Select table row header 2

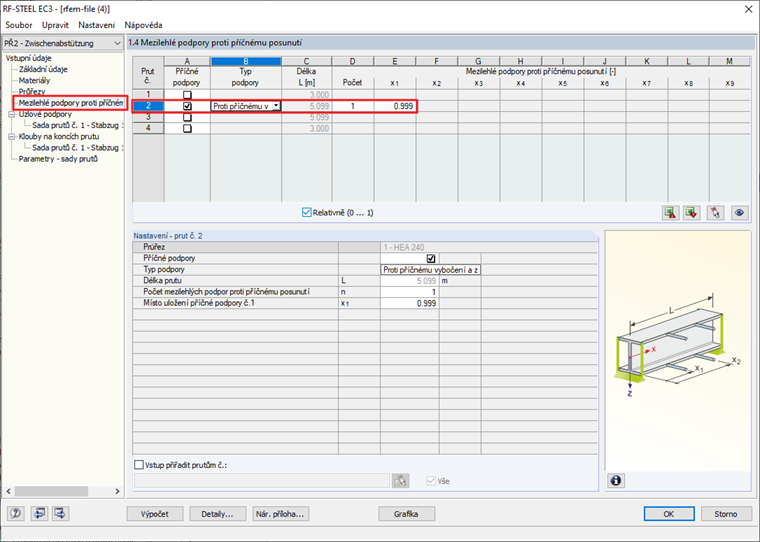click(x=148, y=106)
